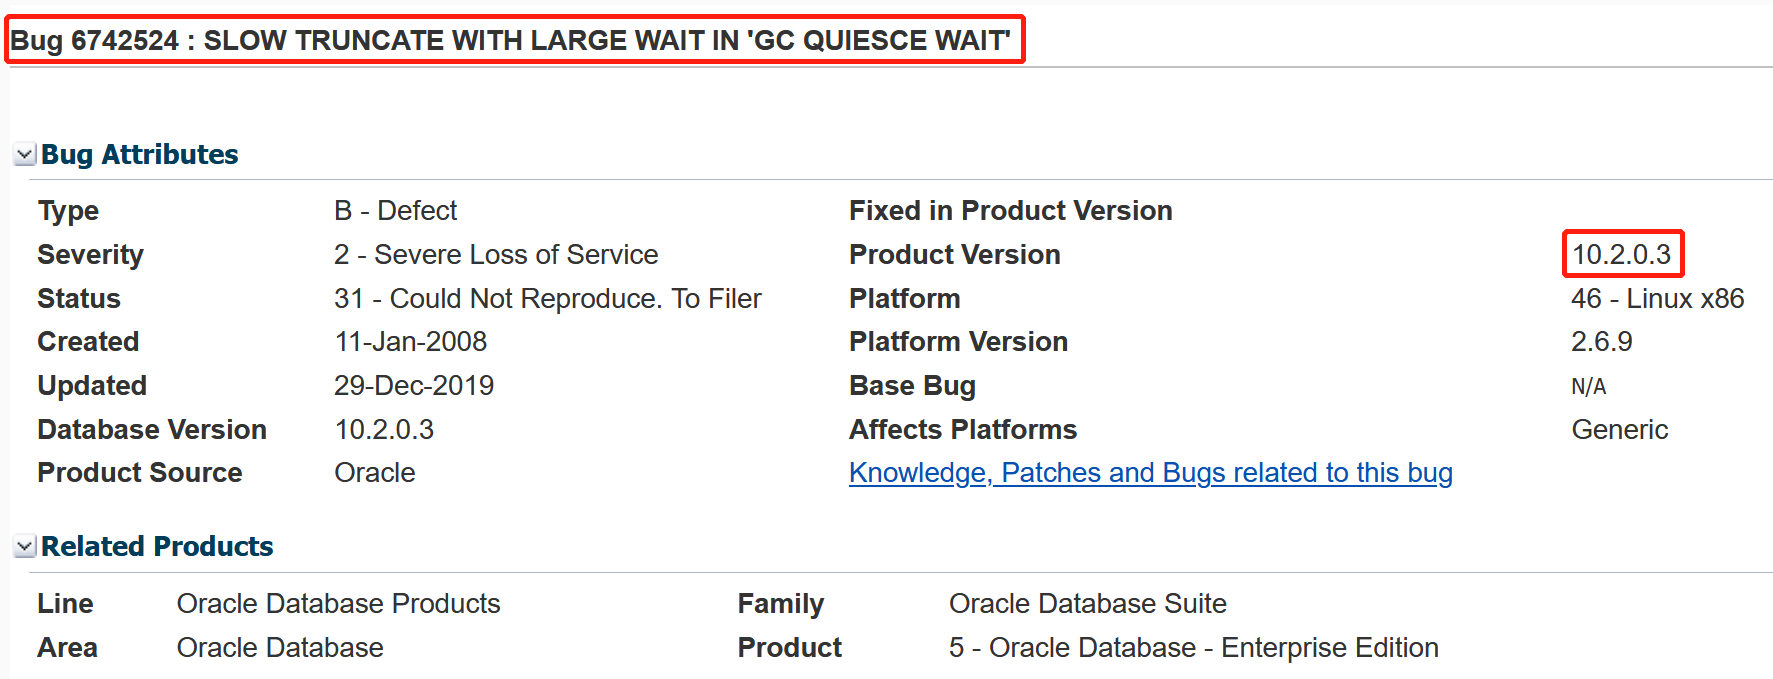Image resolution: width=1773 pixels, height=679 pixels.
Task: Click the 'Oracle Database Suite' family value
Action: [x=1087, y=604]
